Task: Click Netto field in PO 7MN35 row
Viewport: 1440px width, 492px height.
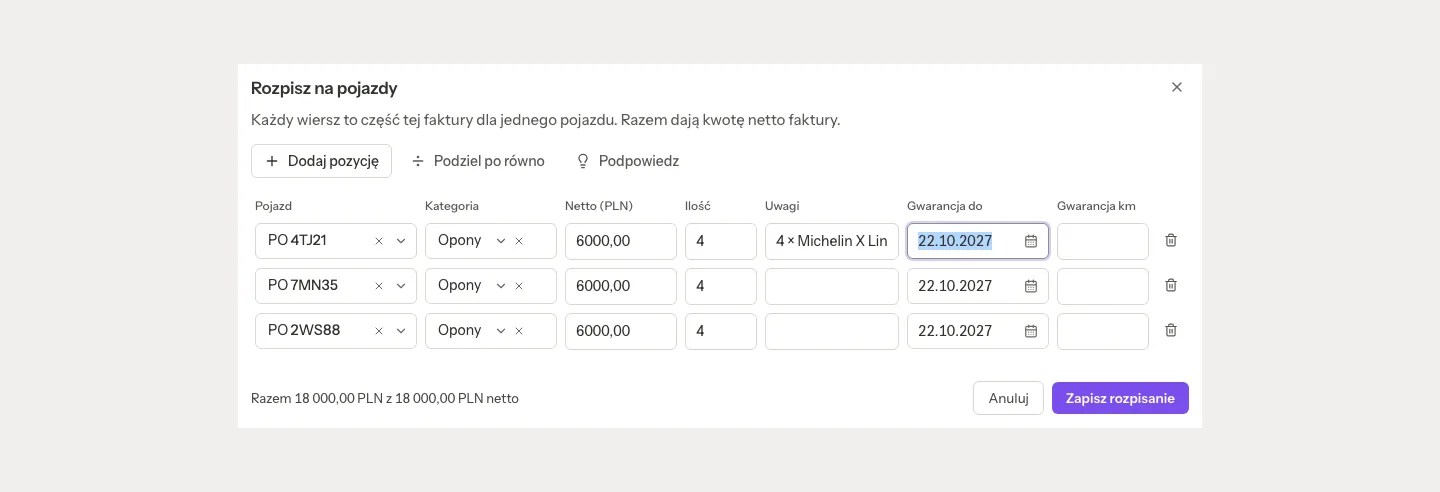Action: 621,286
